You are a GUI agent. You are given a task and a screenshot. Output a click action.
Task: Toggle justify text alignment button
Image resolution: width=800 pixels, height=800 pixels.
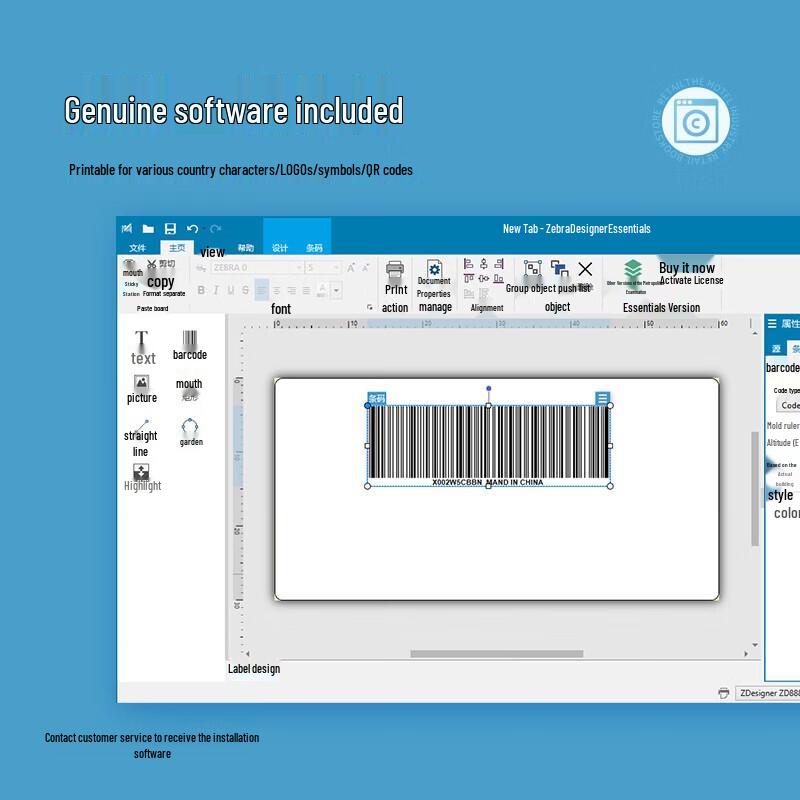coord(306,290)
